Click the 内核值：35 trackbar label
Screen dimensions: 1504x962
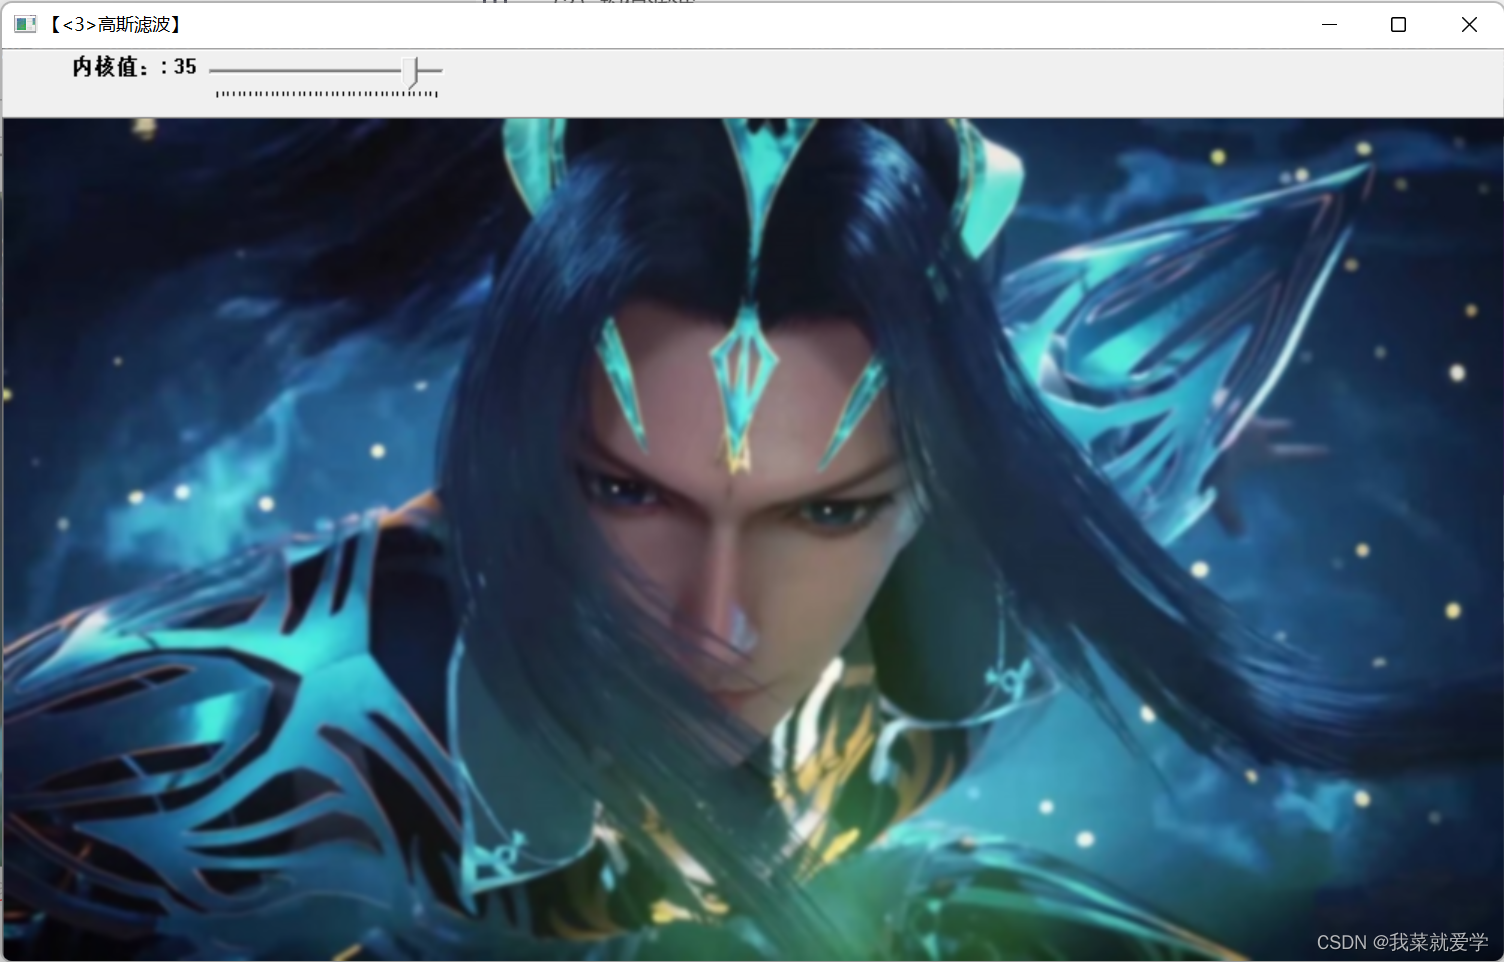(134, 67)
